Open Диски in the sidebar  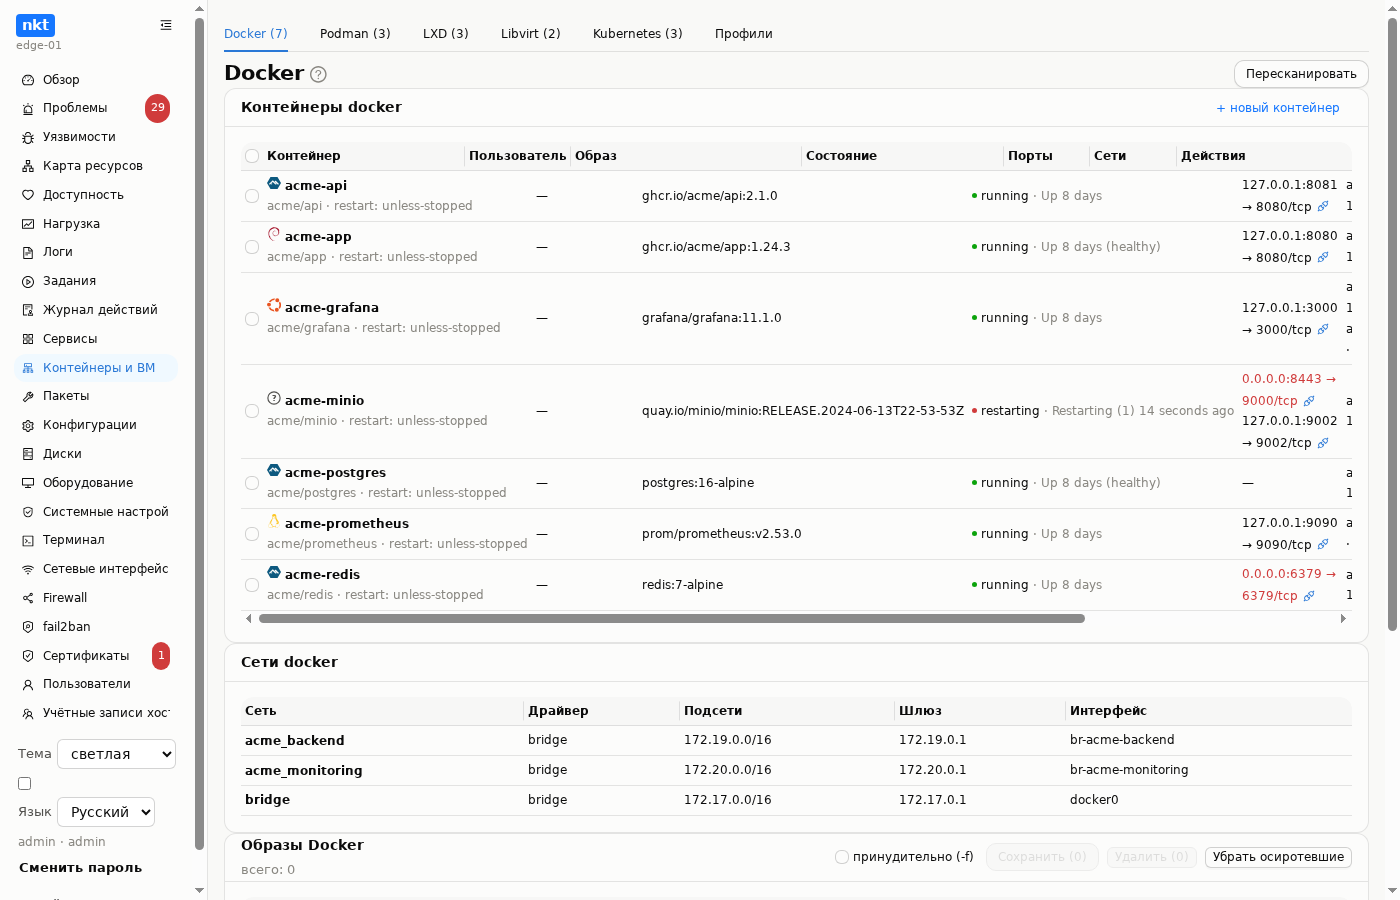tap(96, 454)
